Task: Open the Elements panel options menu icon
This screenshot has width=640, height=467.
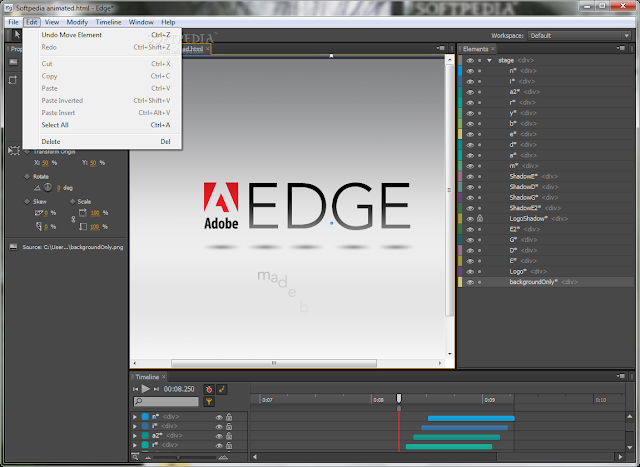Action: point(620,48)
